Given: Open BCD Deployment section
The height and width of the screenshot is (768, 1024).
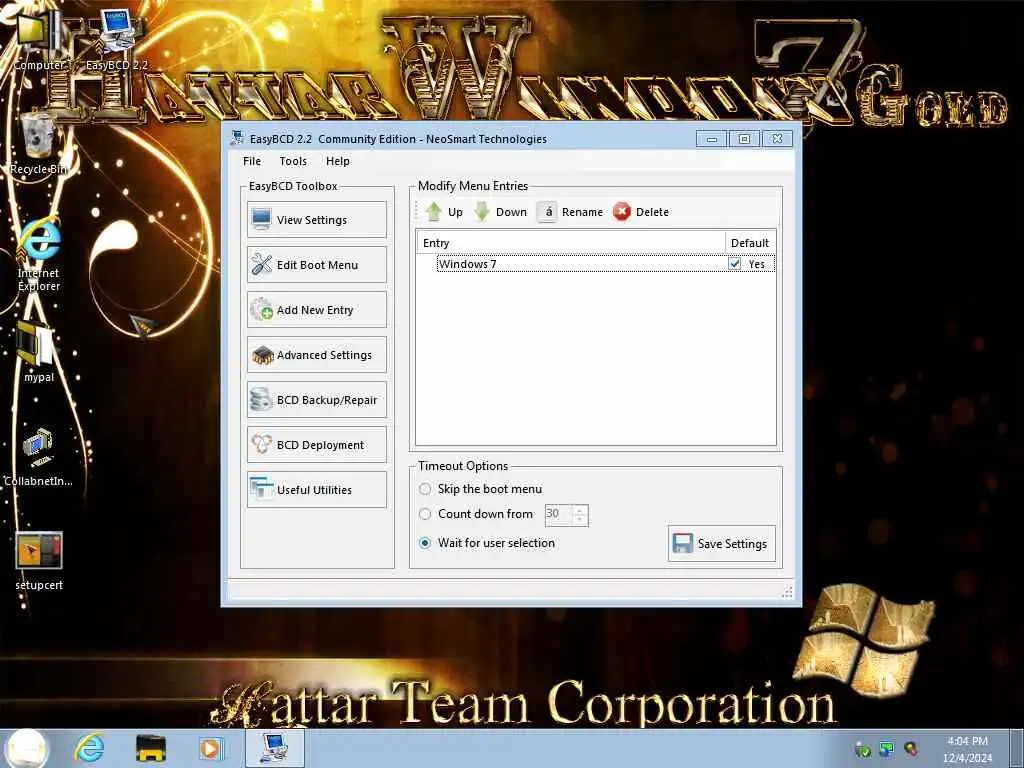Looking at the screenshot, I should [317, 445].
